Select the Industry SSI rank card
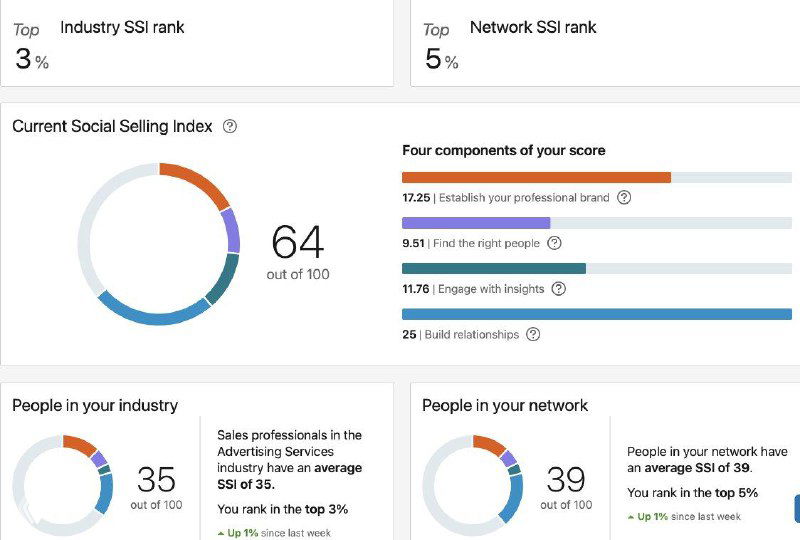 tap(196, 43)
